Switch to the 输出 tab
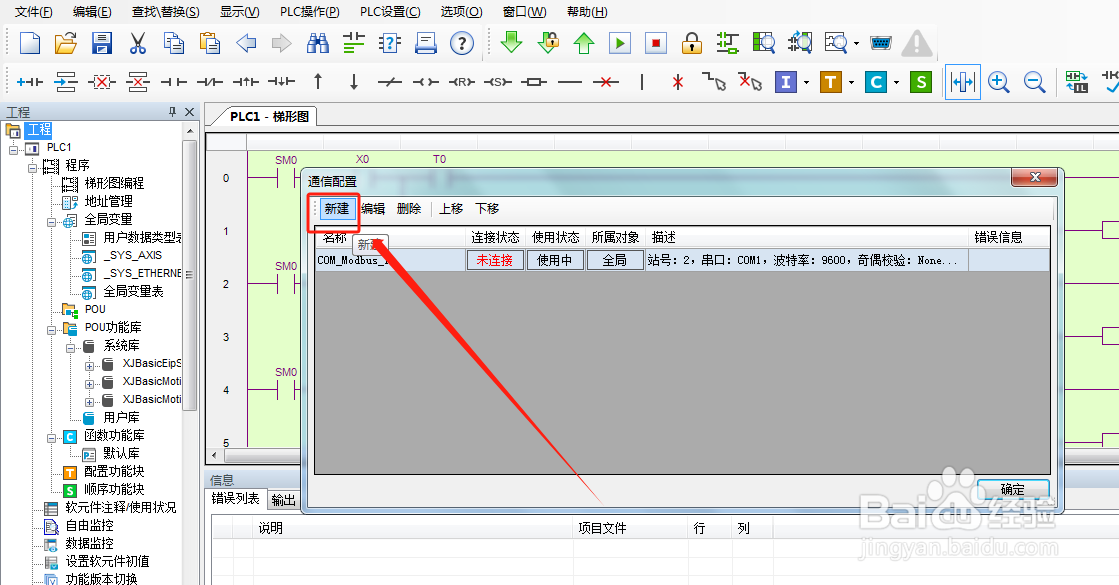 click(283, 498)
